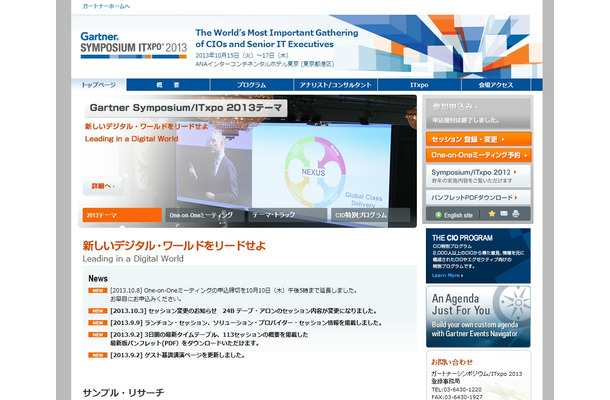Select the トップページ nav tab

99,85
